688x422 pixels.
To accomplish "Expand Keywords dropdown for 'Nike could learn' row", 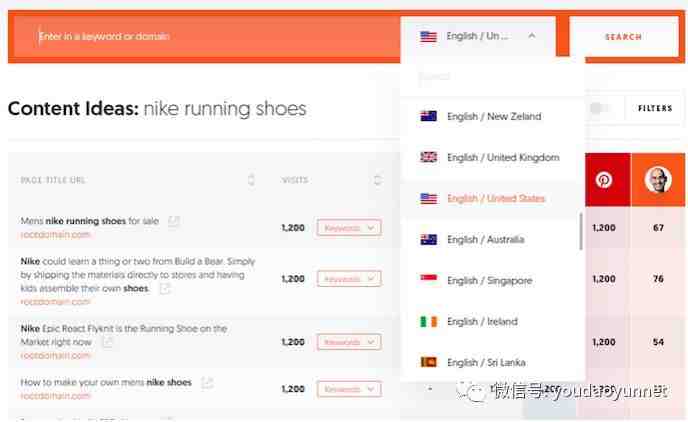I will 349,279.
